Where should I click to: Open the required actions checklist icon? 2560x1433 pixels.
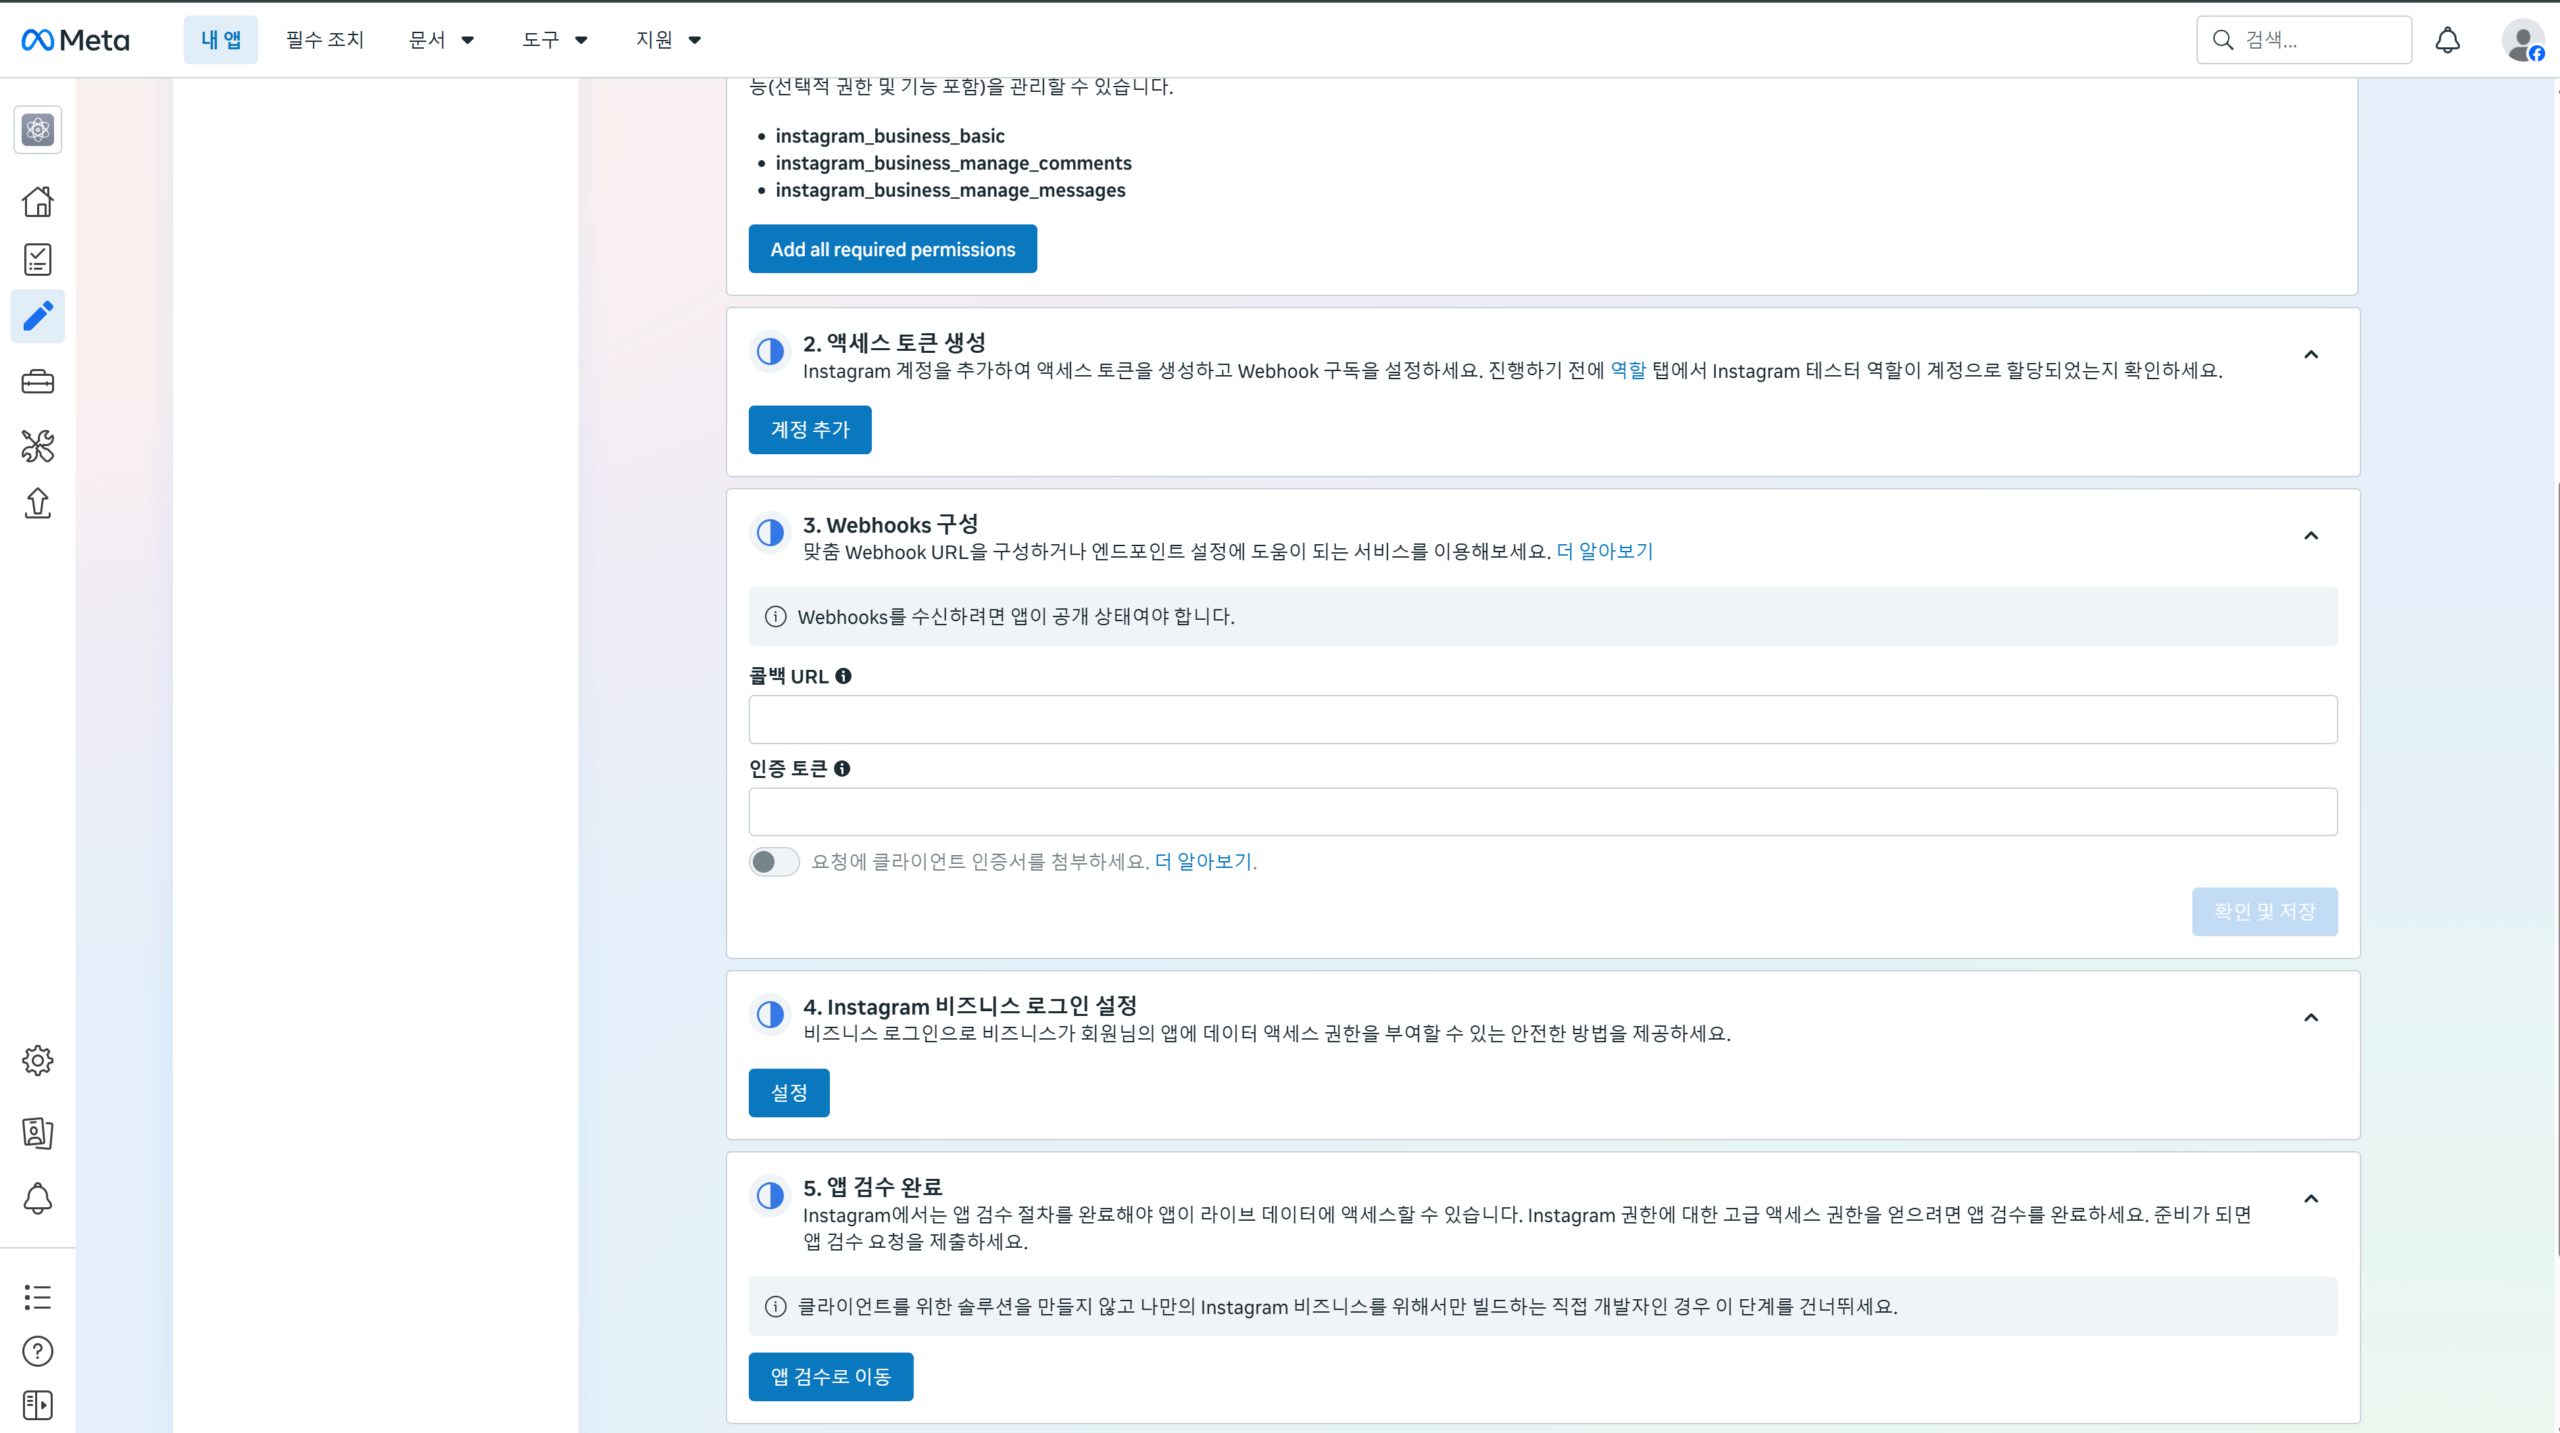[x=38, y=260]
